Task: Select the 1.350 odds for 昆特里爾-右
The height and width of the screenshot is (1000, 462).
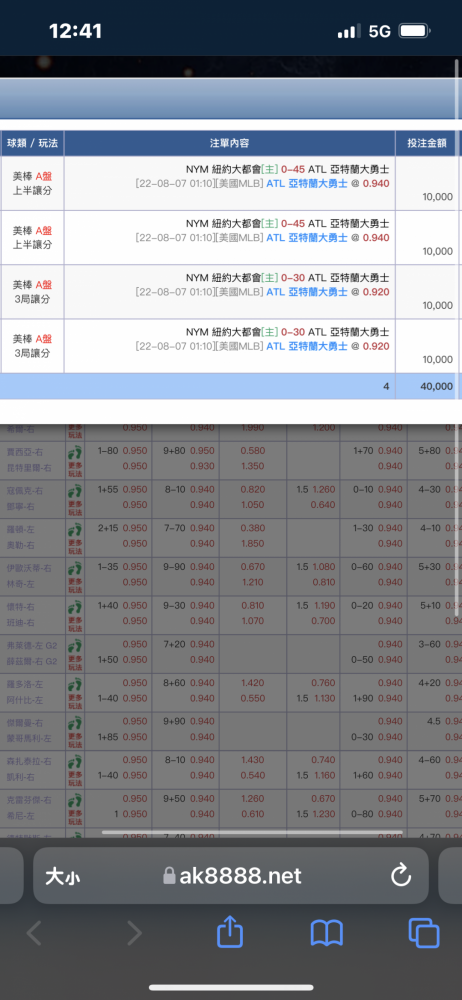Action: 253,466
